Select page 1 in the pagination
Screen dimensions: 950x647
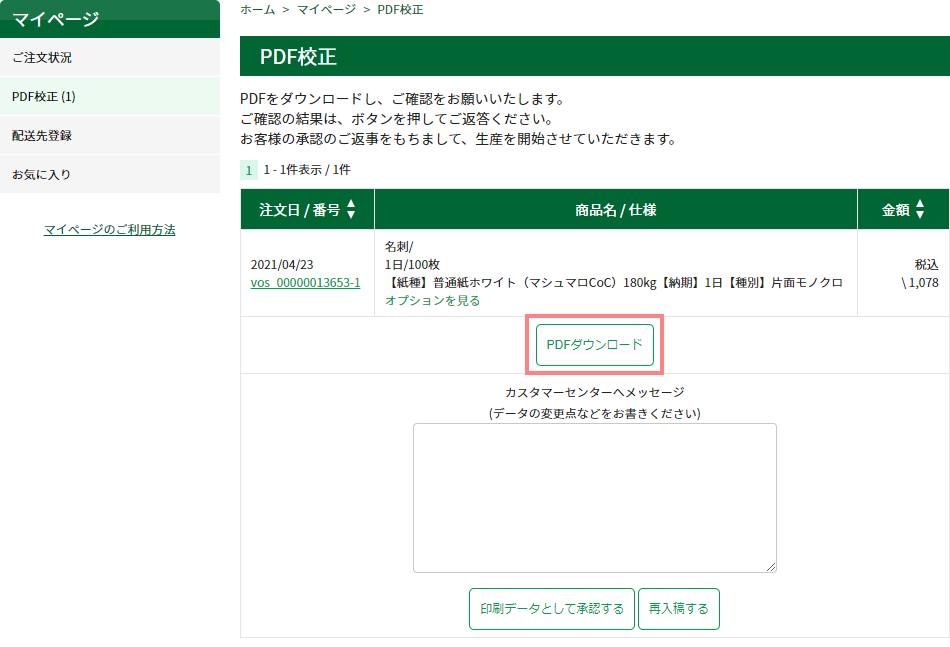248,170
